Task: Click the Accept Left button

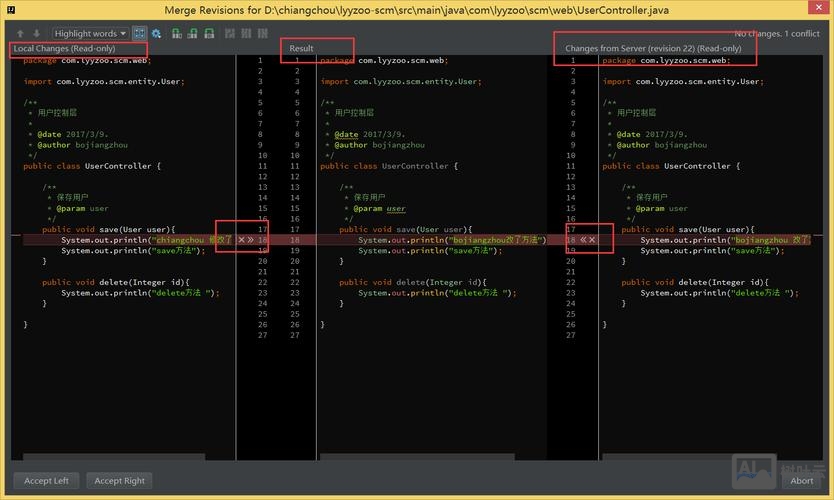Action: click(x=47, y=480)
